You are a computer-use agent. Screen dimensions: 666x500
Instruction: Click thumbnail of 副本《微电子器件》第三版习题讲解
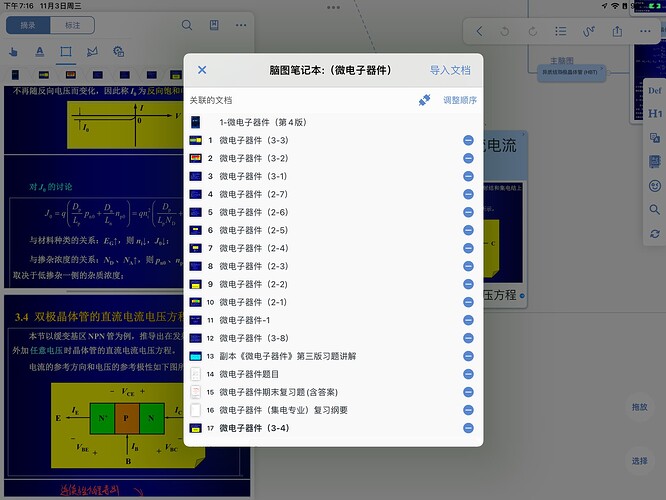[195, 356]
